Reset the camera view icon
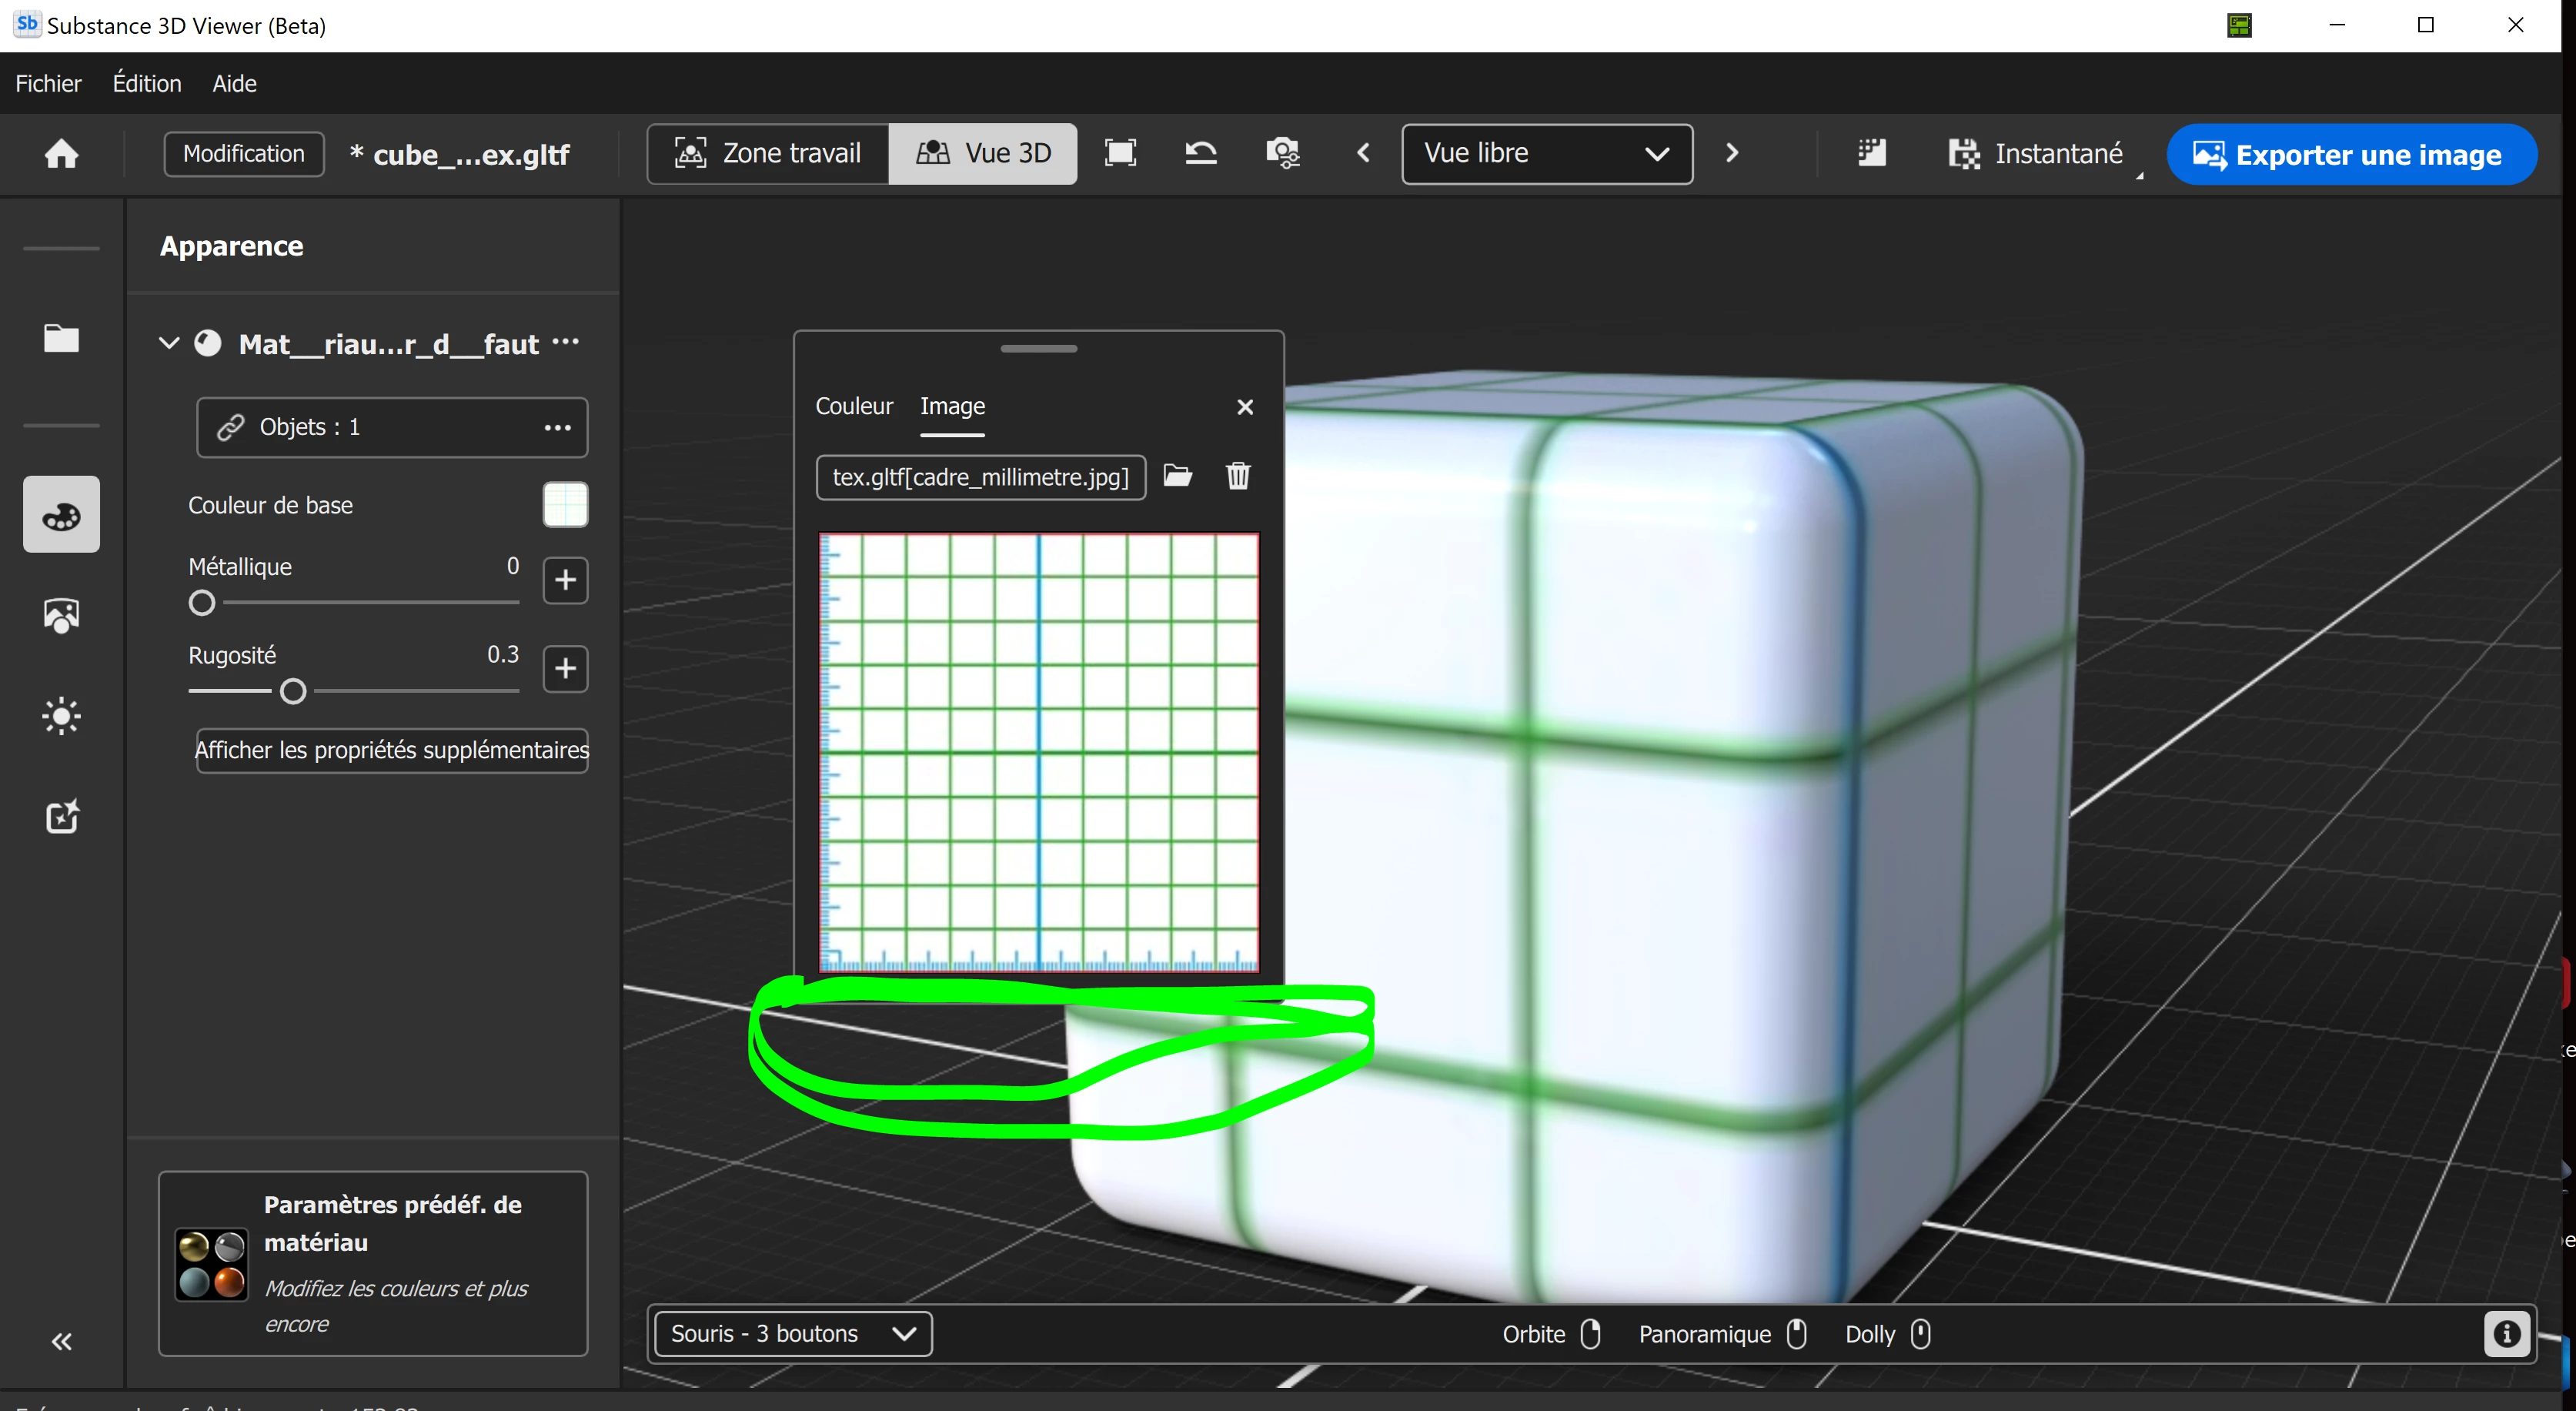The height and width of the screenshot is (1411, 2576). pos(1200,153)
